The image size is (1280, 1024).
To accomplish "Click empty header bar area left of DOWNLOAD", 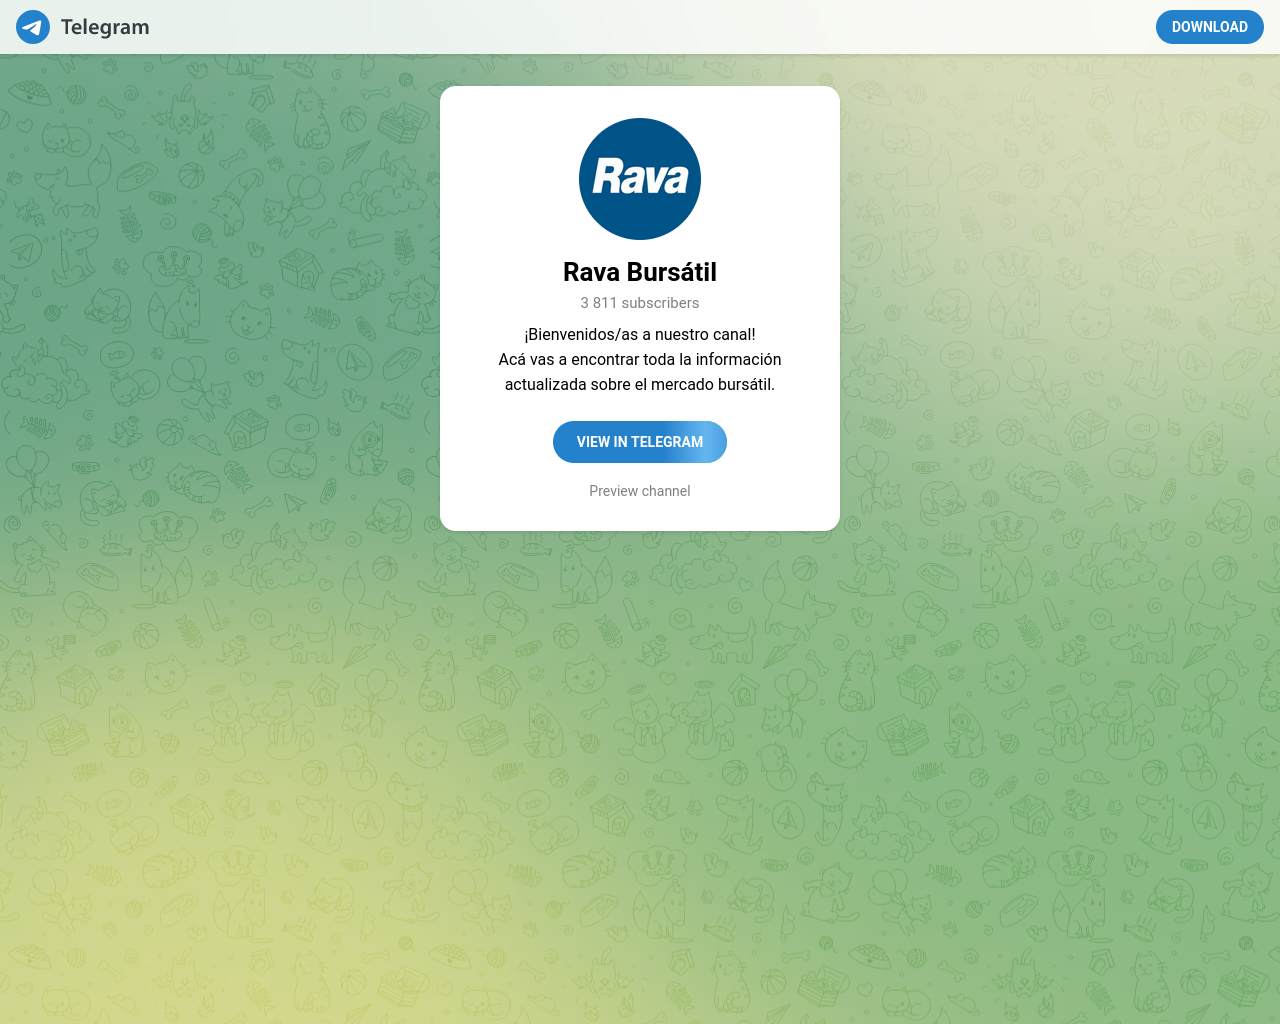I will 650,27.
